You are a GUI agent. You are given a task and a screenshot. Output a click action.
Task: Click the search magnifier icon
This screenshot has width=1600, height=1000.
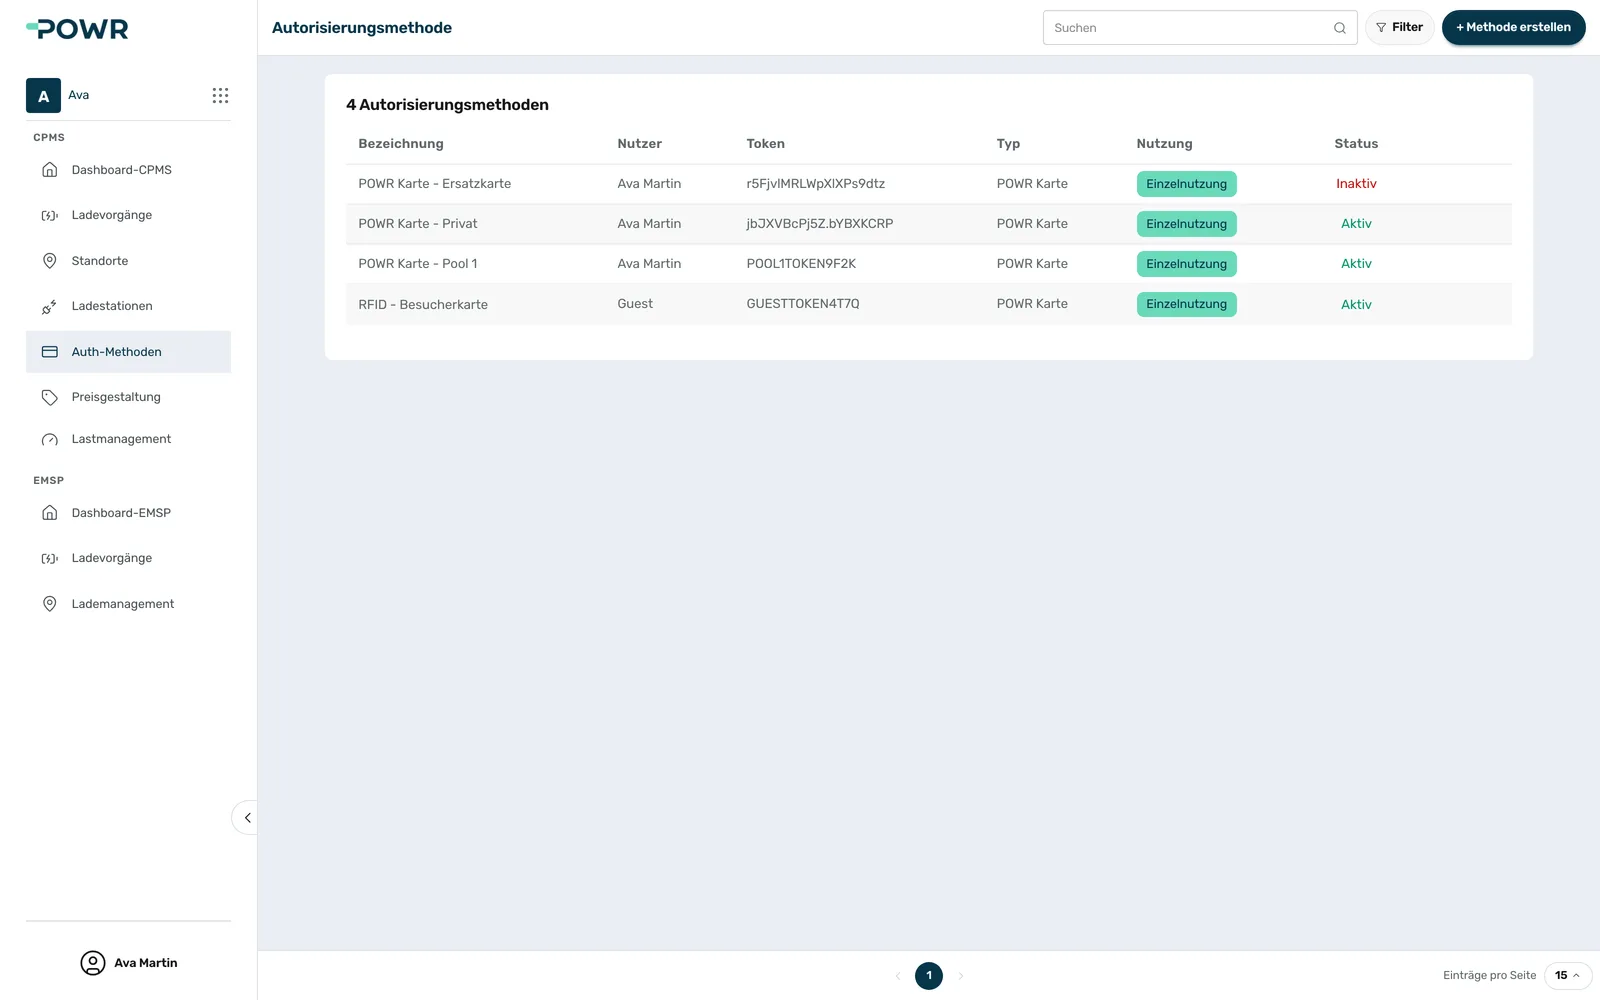click(x=1340, y=28)
